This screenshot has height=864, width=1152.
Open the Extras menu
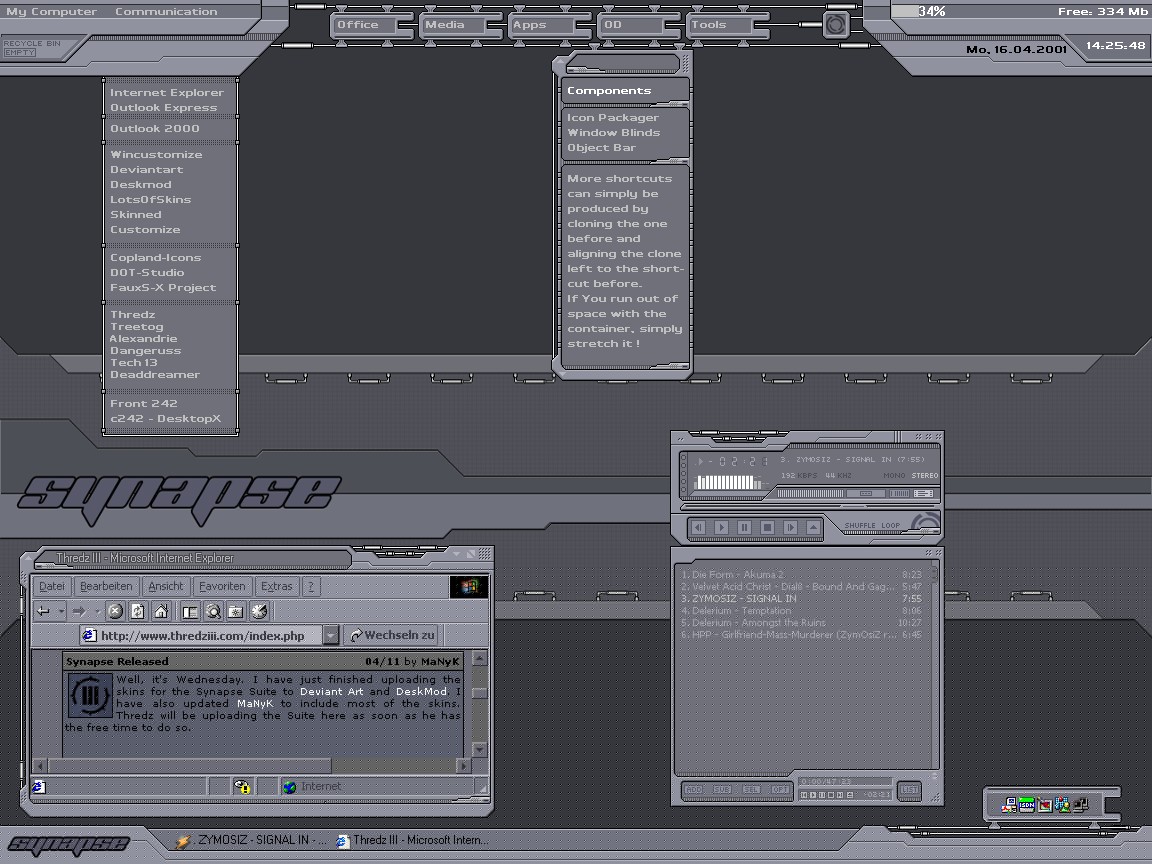coord(276,586)
